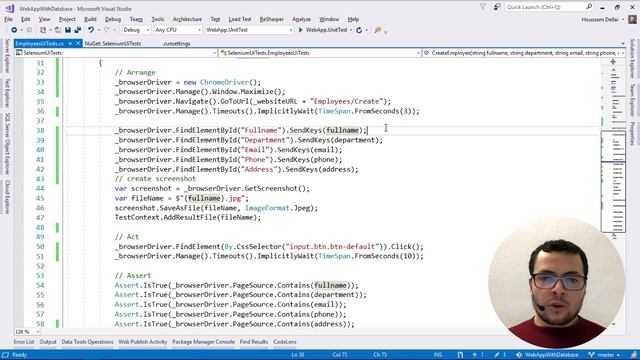Open the ReSharper menu
Screen dimensions: 640x360
pos(271,19)
